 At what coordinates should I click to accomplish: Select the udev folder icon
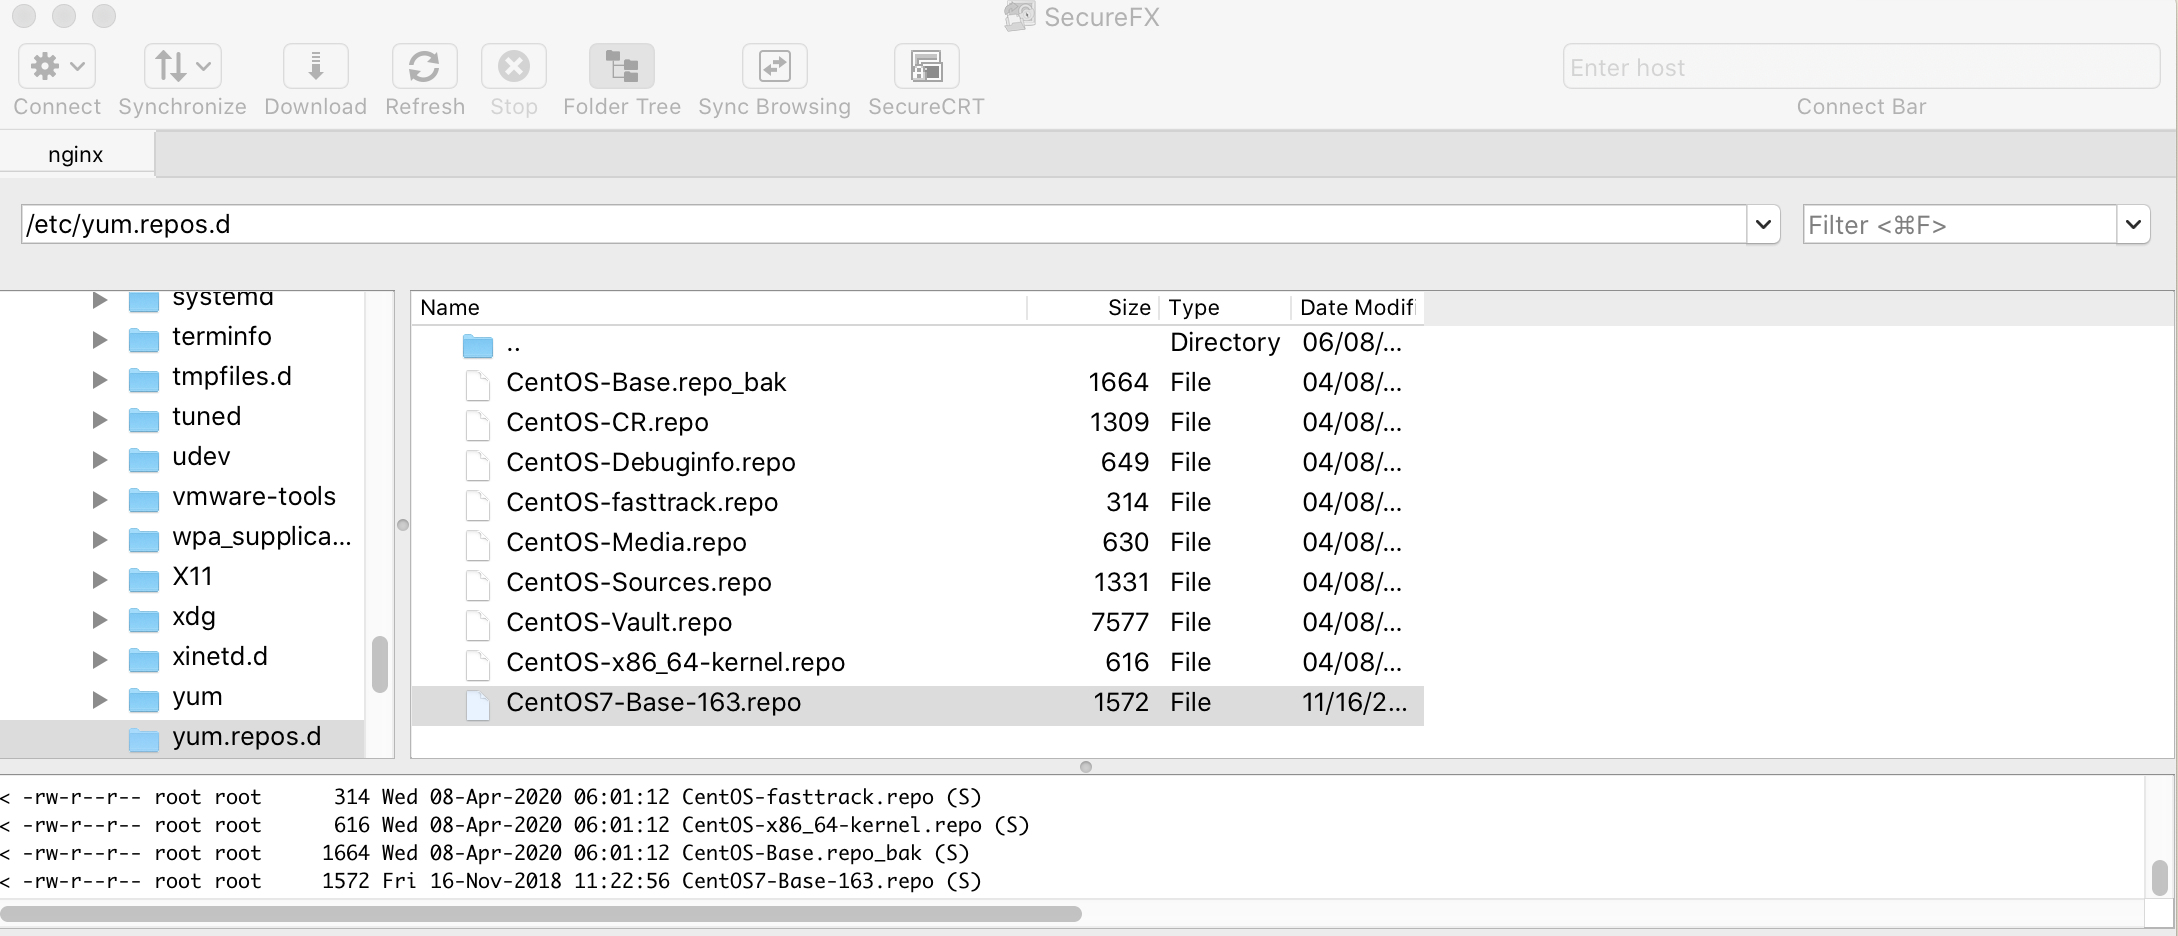pyautogui.click(x=144, y=460)
